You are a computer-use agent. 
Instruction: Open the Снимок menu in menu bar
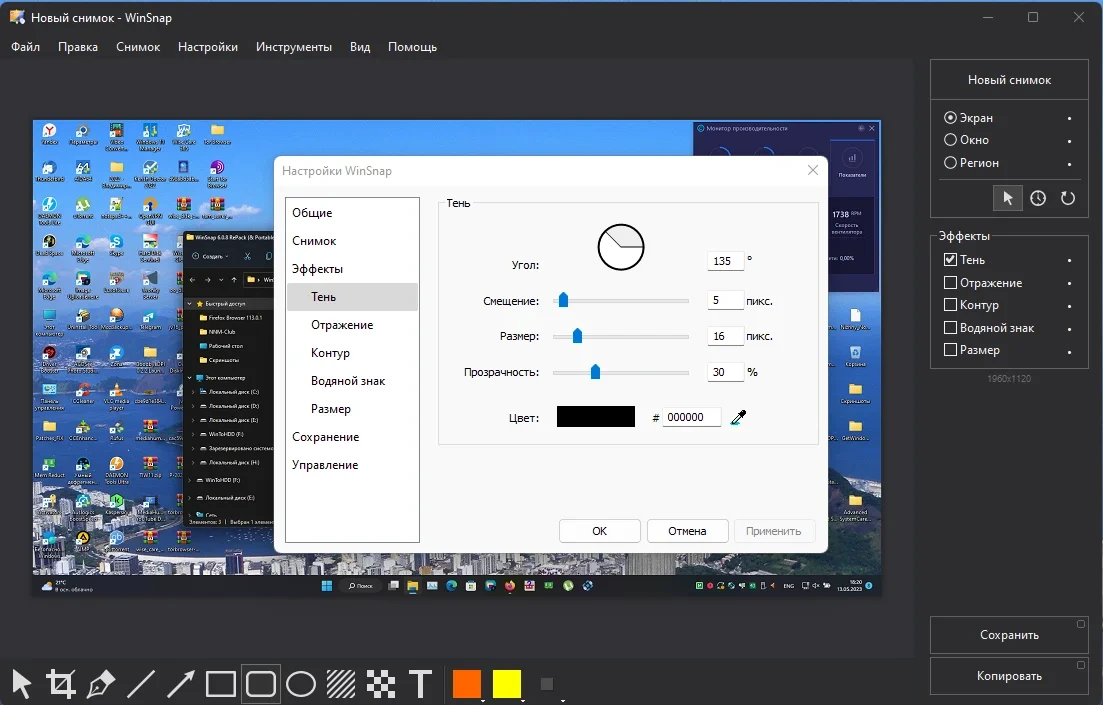coord(138,46)
